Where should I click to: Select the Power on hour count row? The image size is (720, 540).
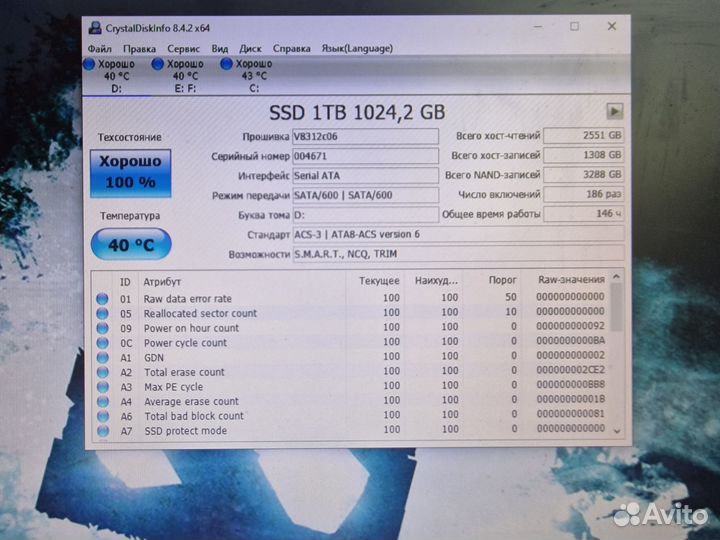[x=351, y=327]
